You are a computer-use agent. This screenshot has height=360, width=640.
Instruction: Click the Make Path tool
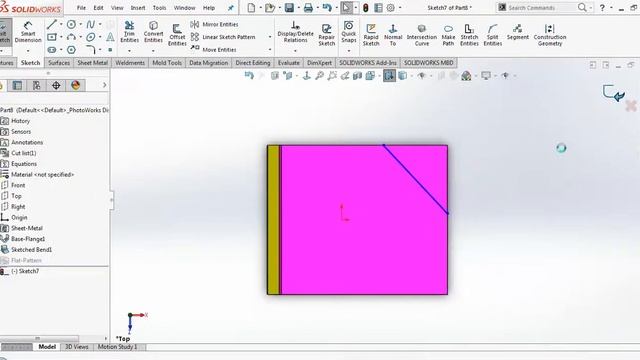pos(448,34)
